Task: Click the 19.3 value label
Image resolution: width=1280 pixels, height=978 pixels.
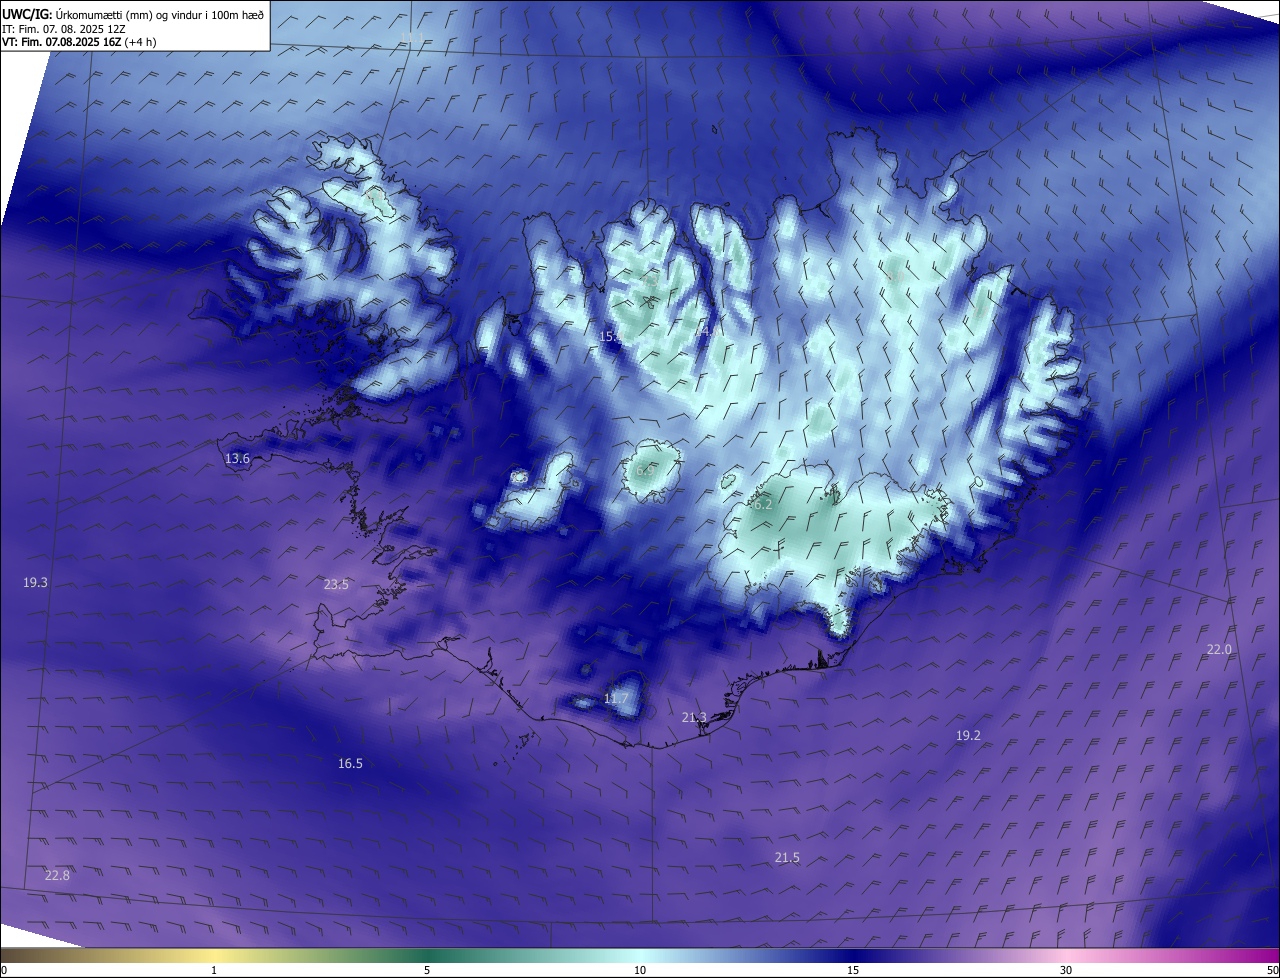Action: [x=35, y=582]
